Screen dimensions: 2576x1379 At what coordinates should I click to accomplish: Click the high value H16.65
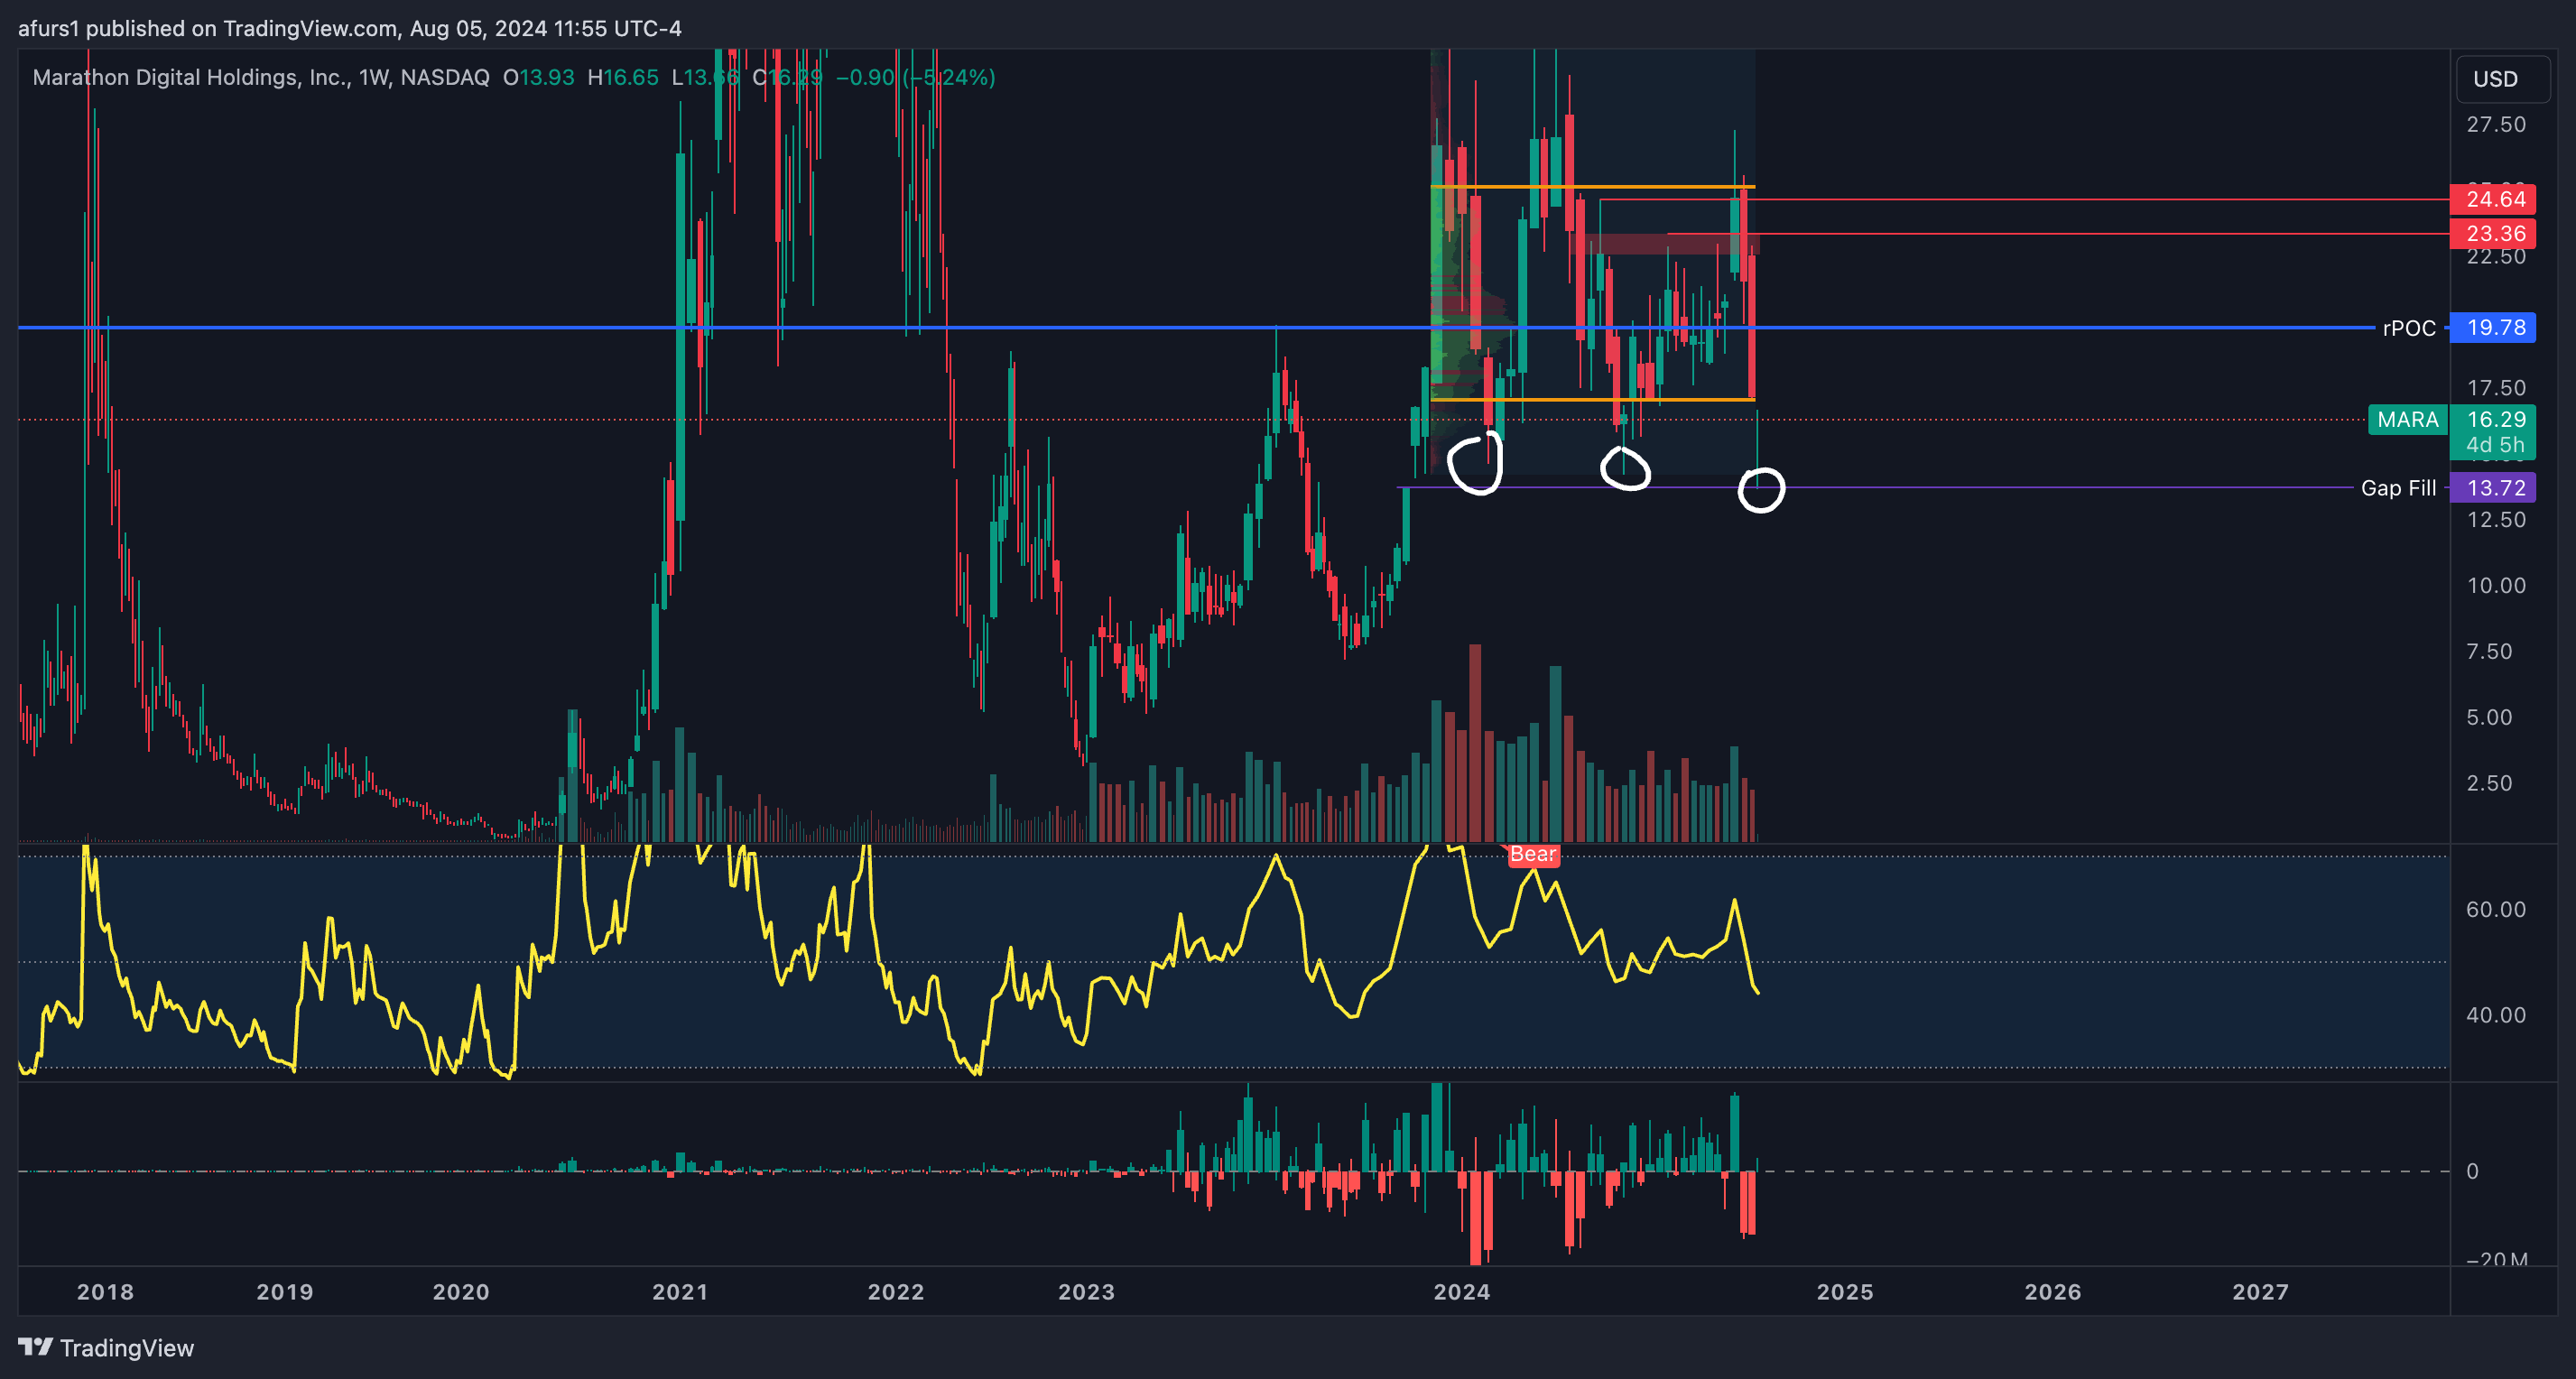622,77
